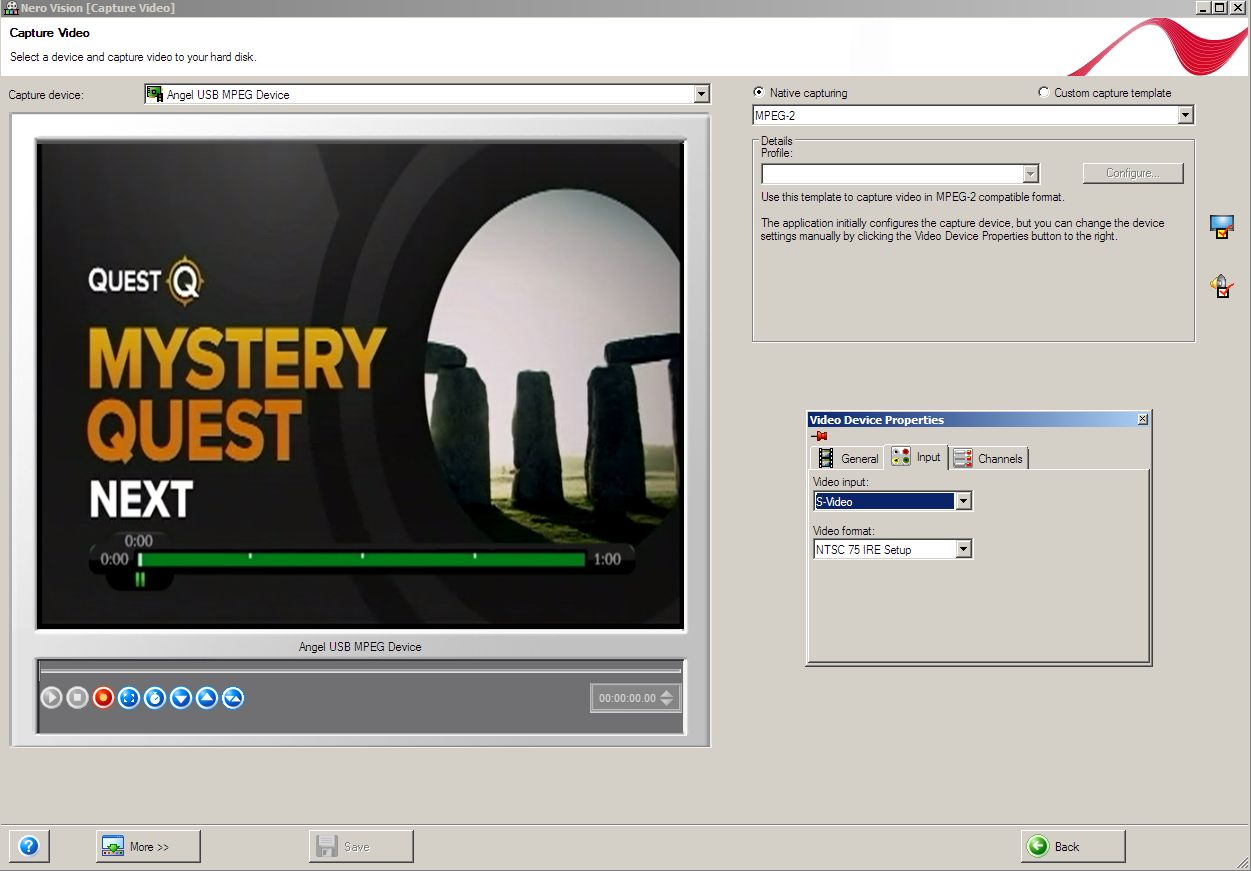Click the 'Video format:' label
The image size is (1251, 871).
(844, 530)
